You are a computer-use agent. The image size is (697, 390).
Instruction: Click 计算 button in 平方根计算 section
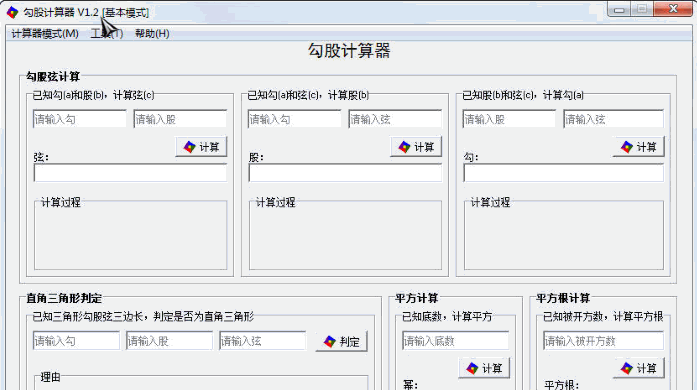638,368
